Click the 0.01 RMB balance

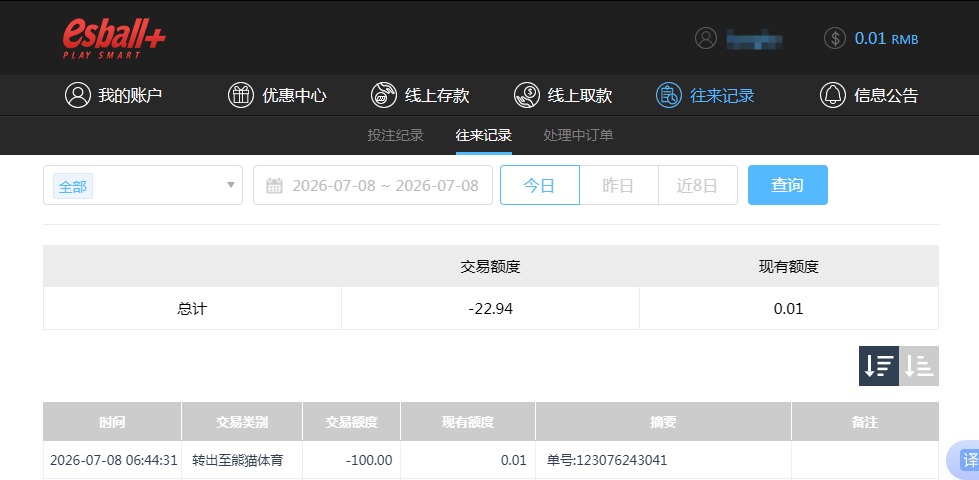886,39
